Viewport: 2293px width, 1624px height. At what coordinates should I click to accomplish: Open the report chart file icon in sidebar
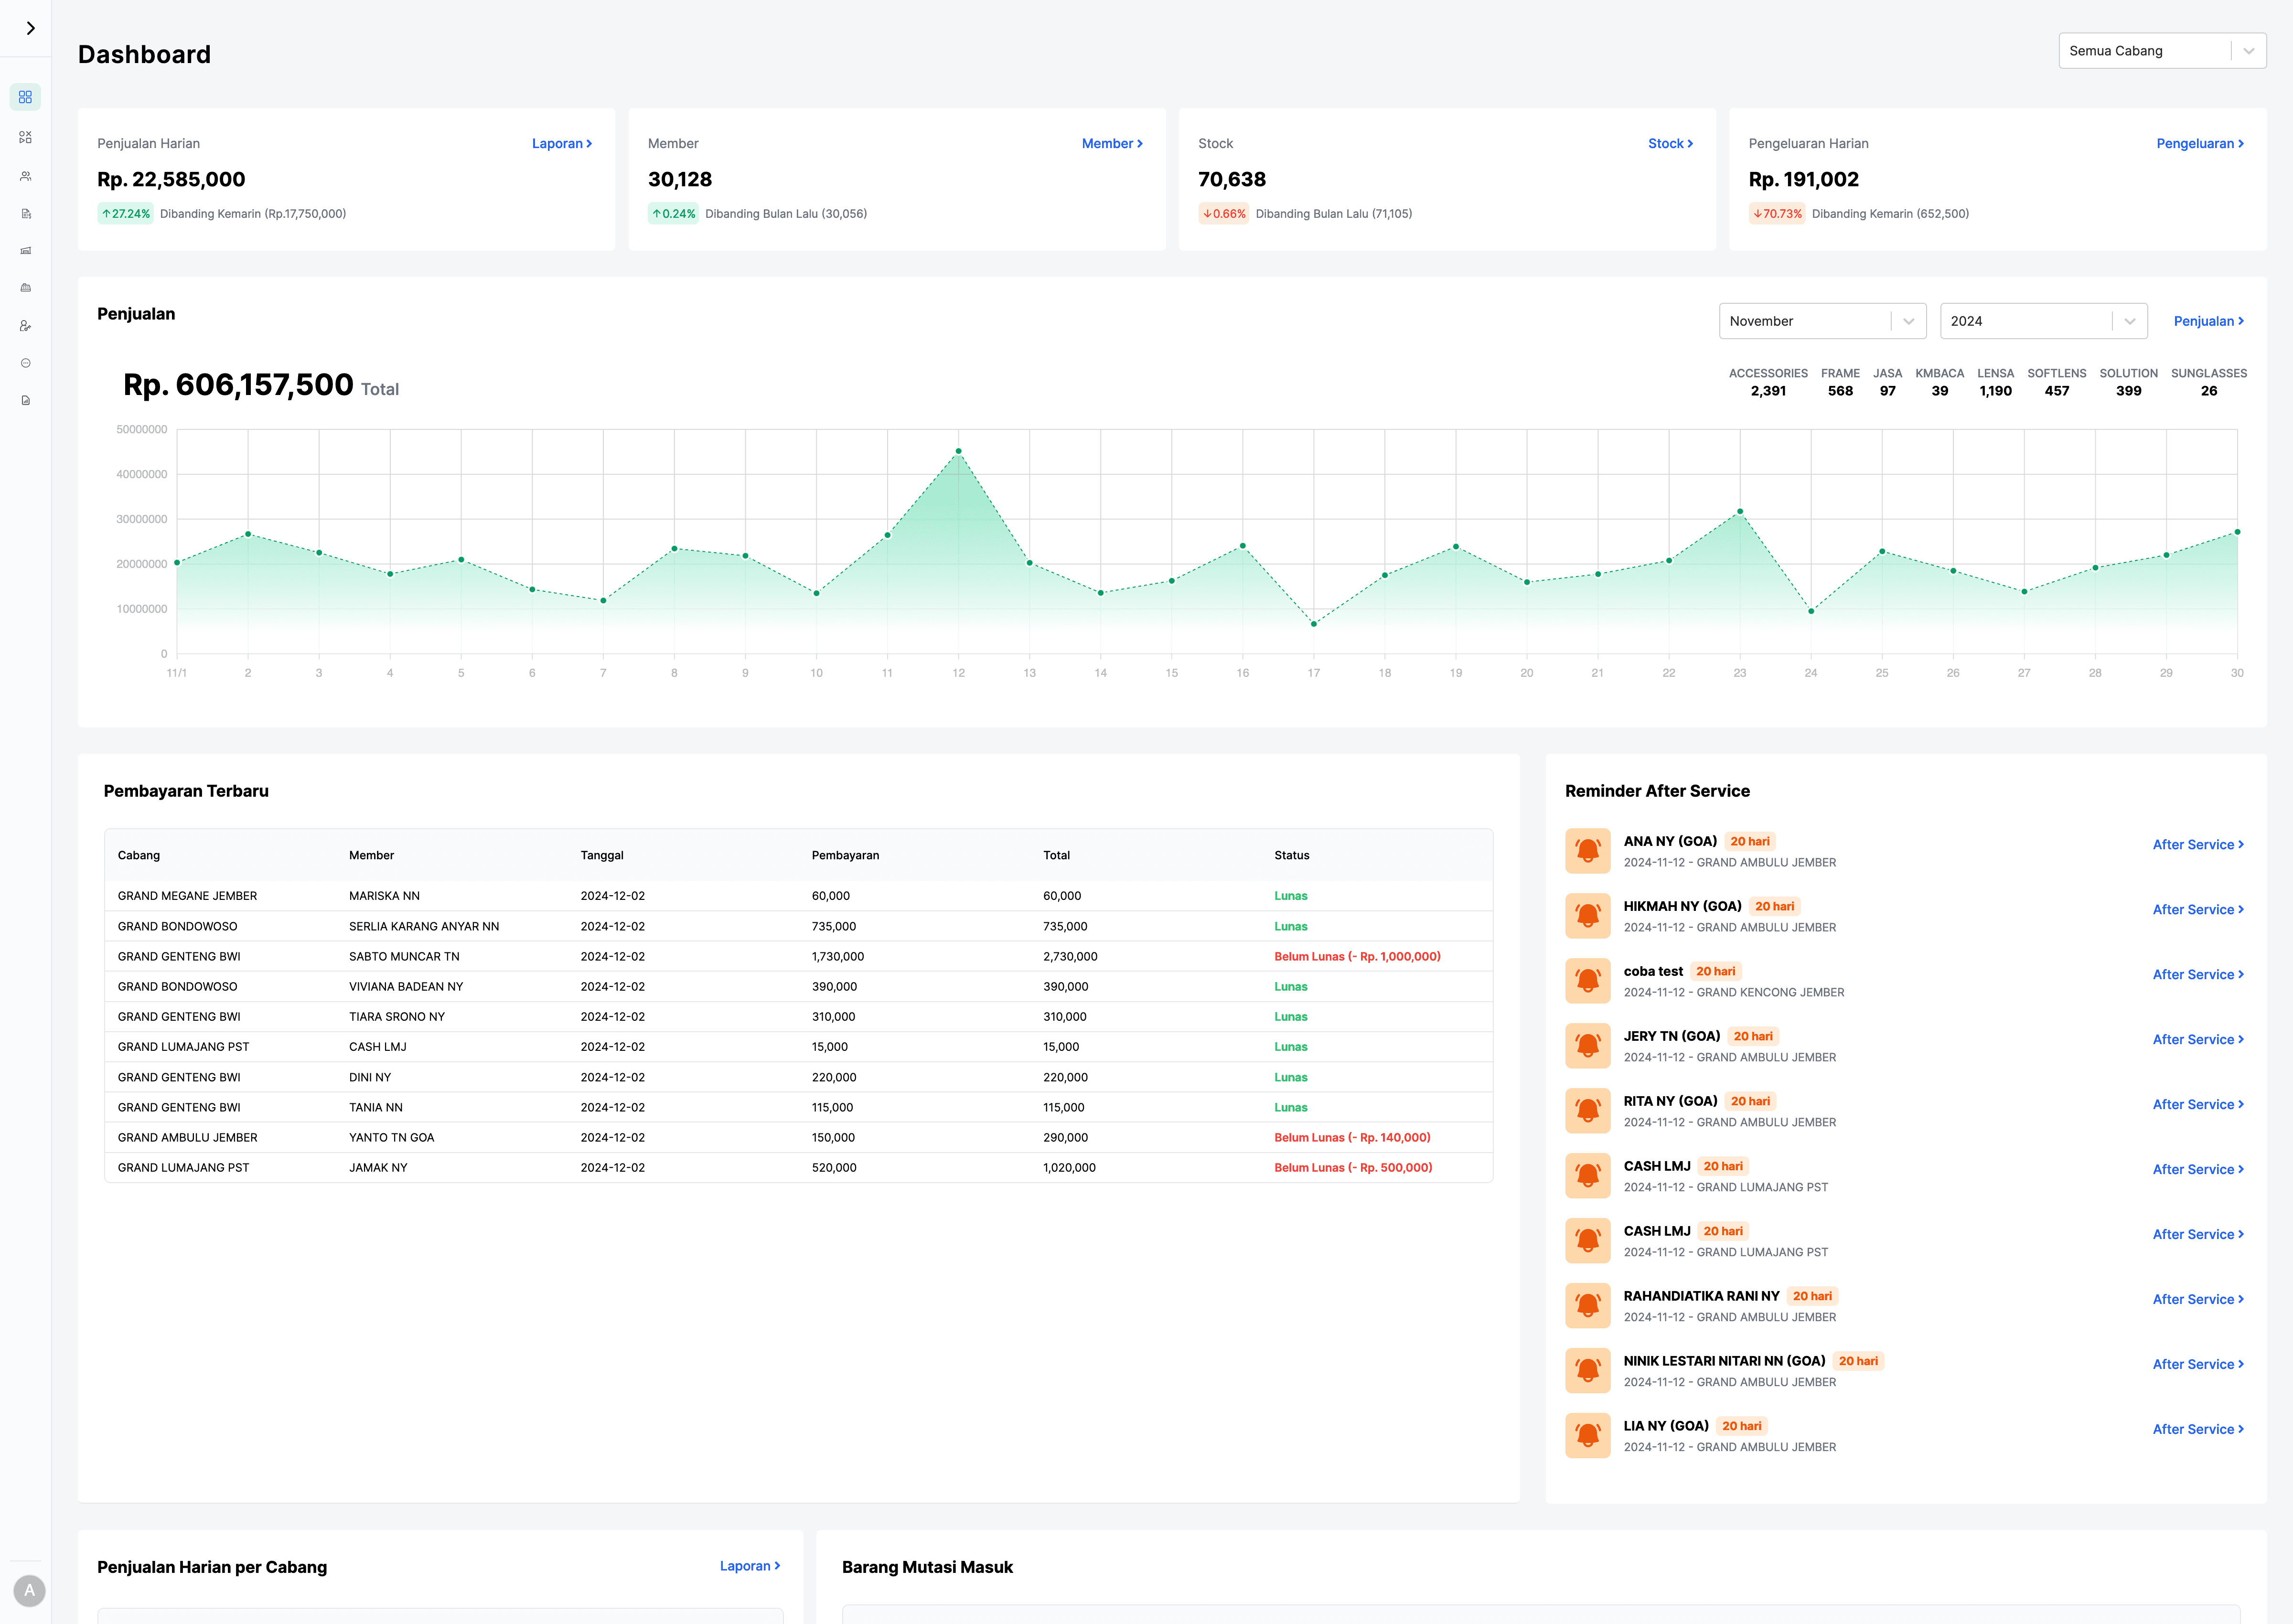tap(25, 400)
